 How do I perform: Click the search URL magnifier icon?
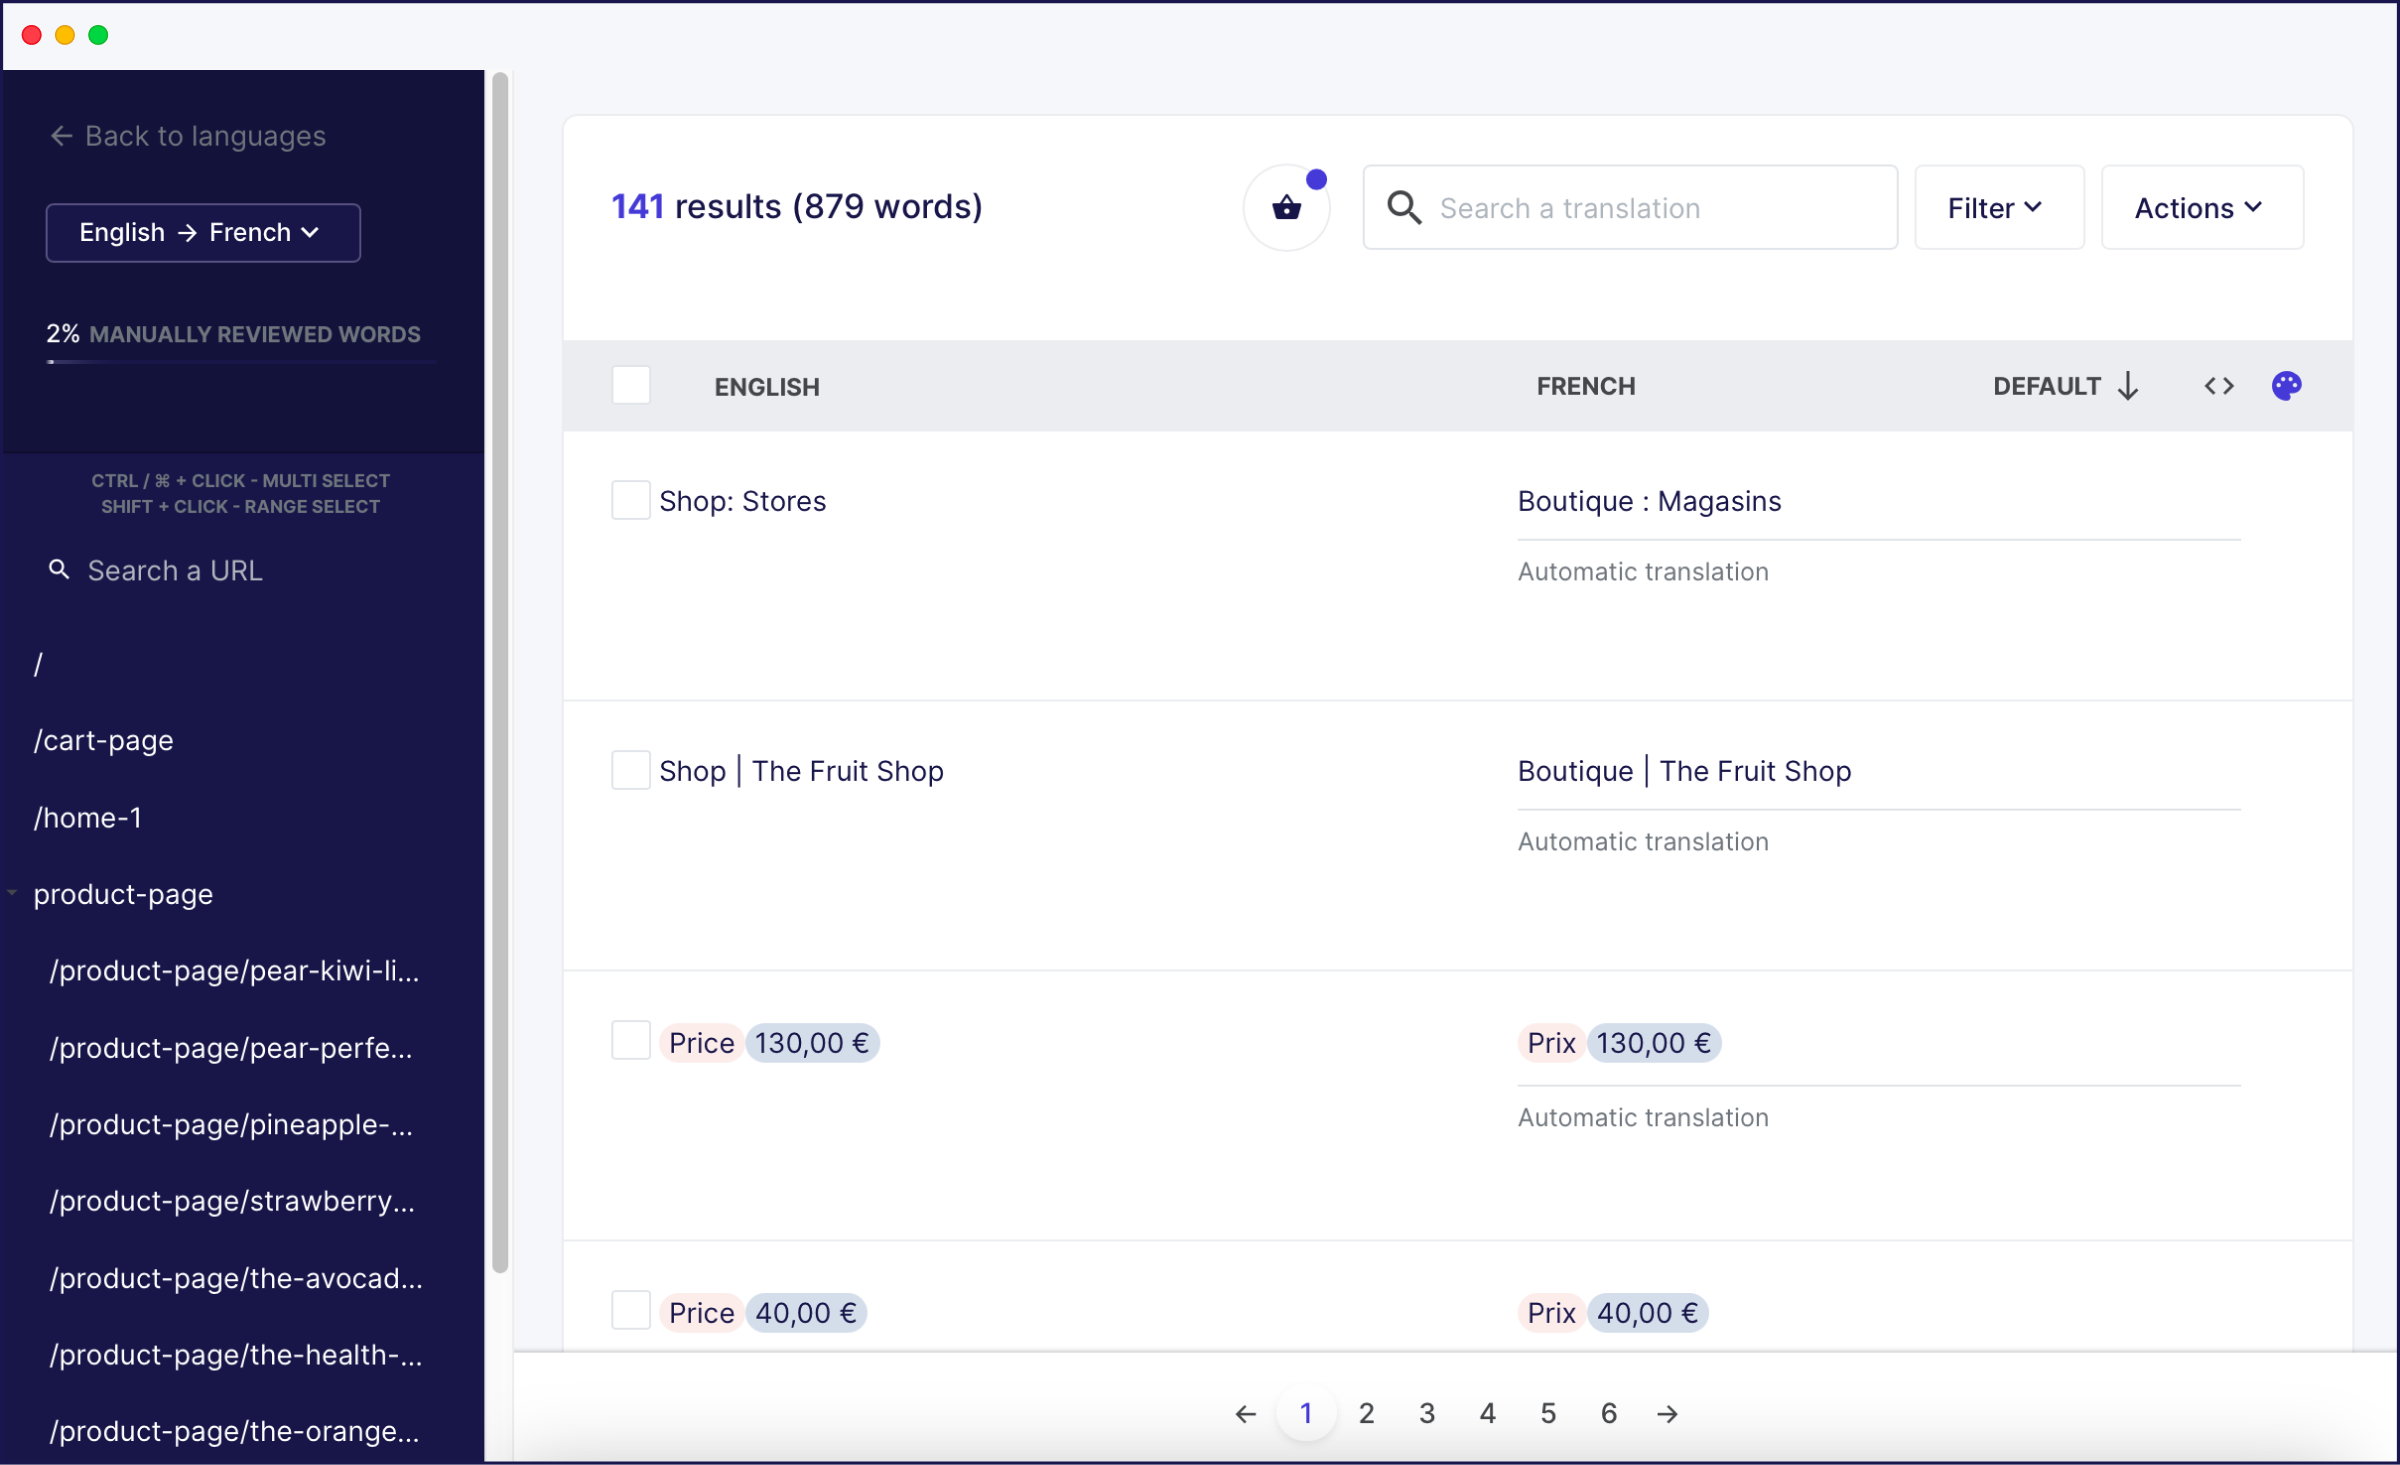(x=60, y=569)
